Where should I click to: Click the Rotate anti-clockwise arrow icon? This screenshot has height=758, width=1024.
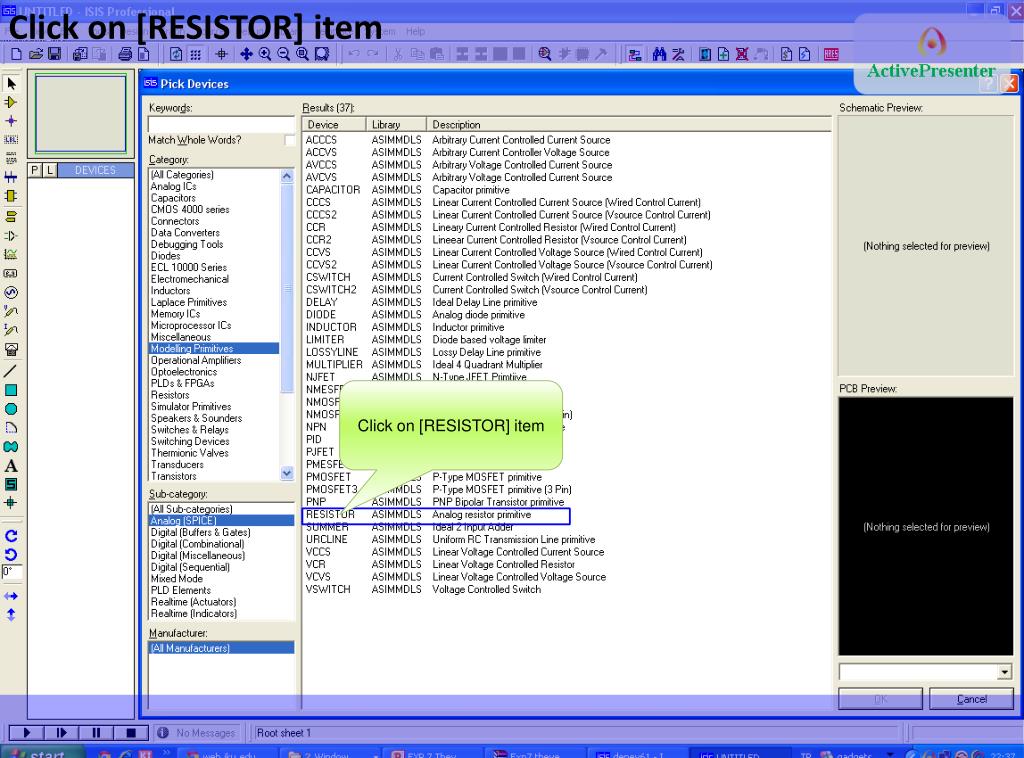point(11,555)
